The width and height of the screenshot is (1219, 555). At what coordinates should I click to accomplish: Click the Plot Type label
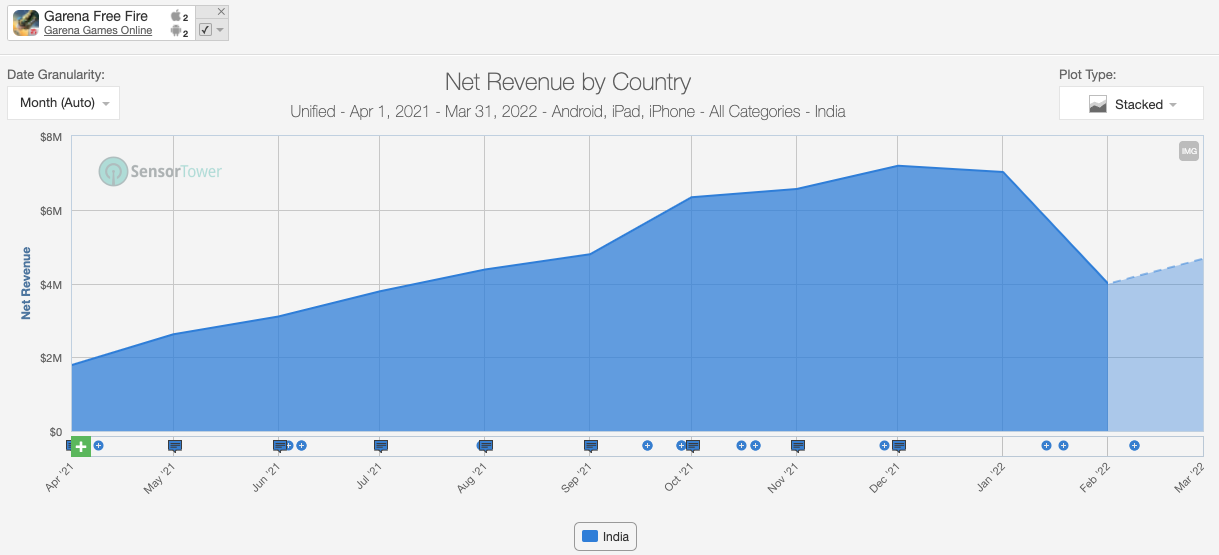(x=1087, y=74)
